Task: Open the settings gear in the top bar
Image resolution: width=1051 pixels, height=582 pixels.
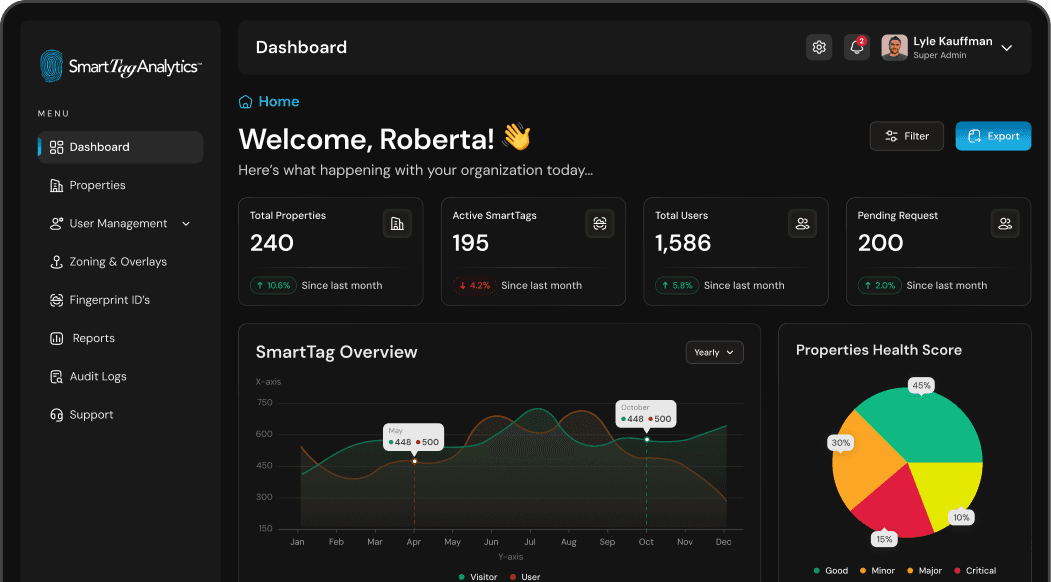Action: [x=819, y=47]
